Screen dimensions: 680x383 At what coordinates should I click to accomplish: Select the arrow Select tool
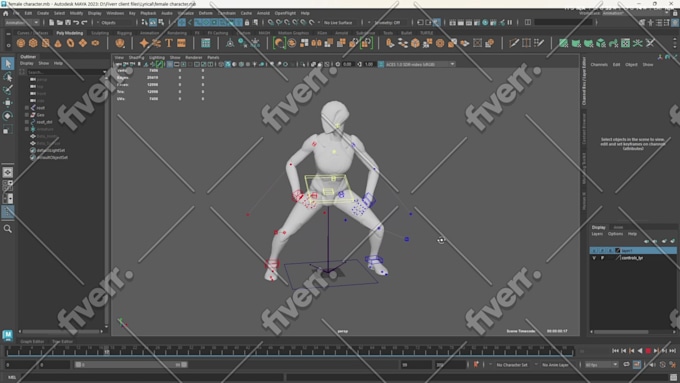coord(8,64)
